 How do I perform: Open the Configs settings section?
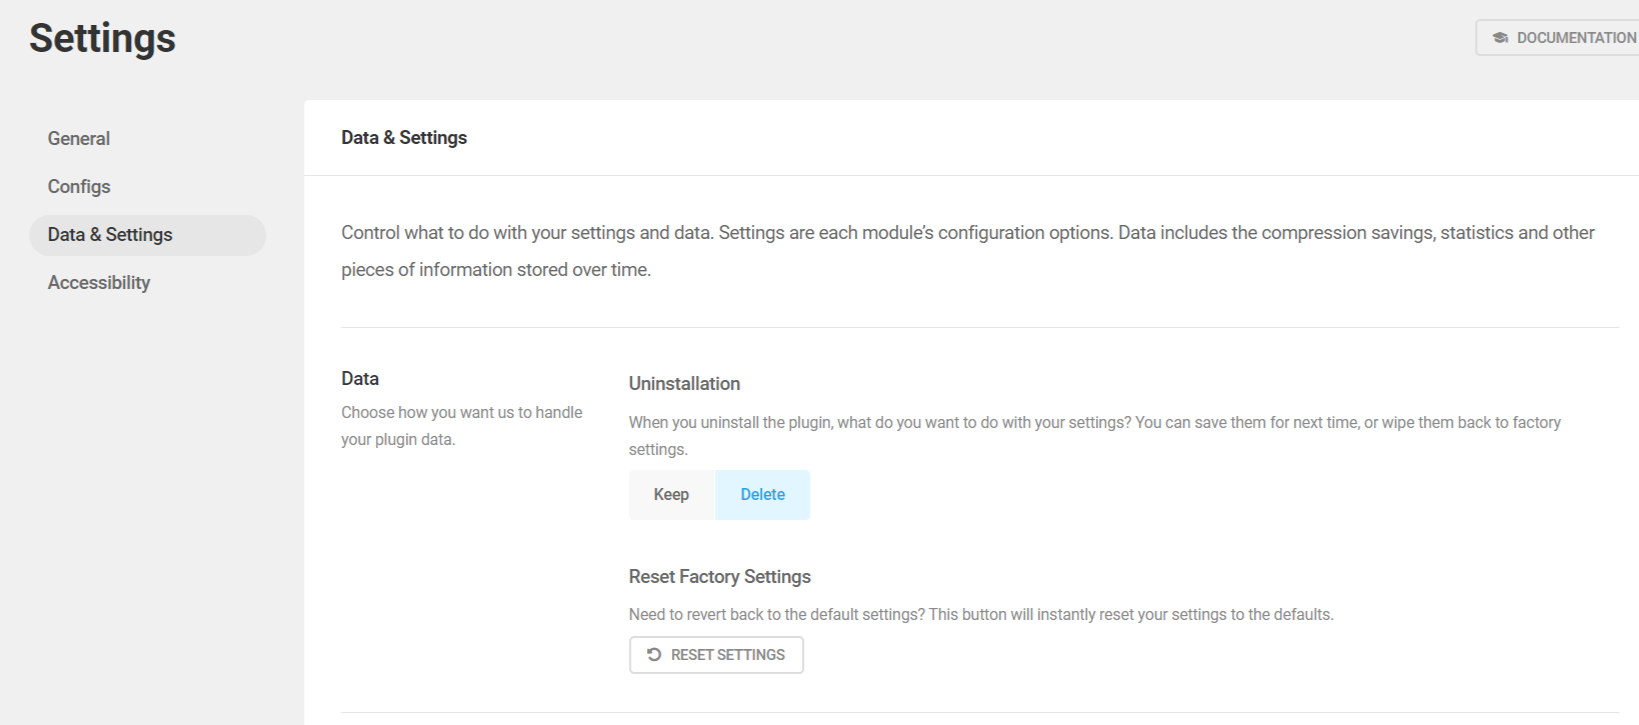tap(79, 187)
